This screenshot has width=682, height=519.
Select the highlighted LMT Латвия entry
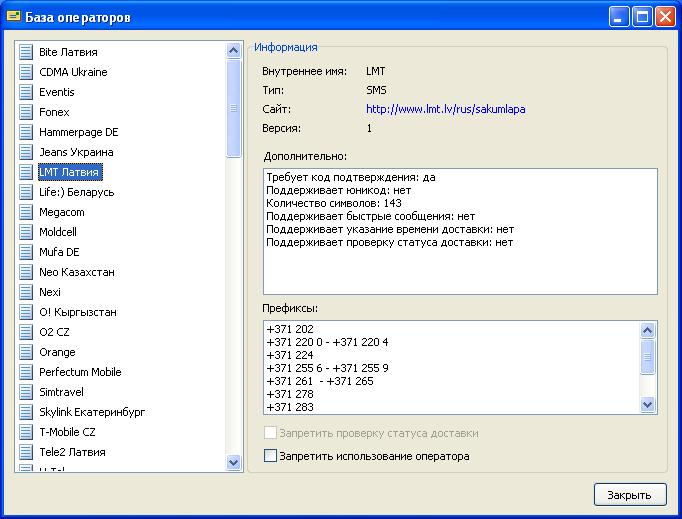(70, 172)
